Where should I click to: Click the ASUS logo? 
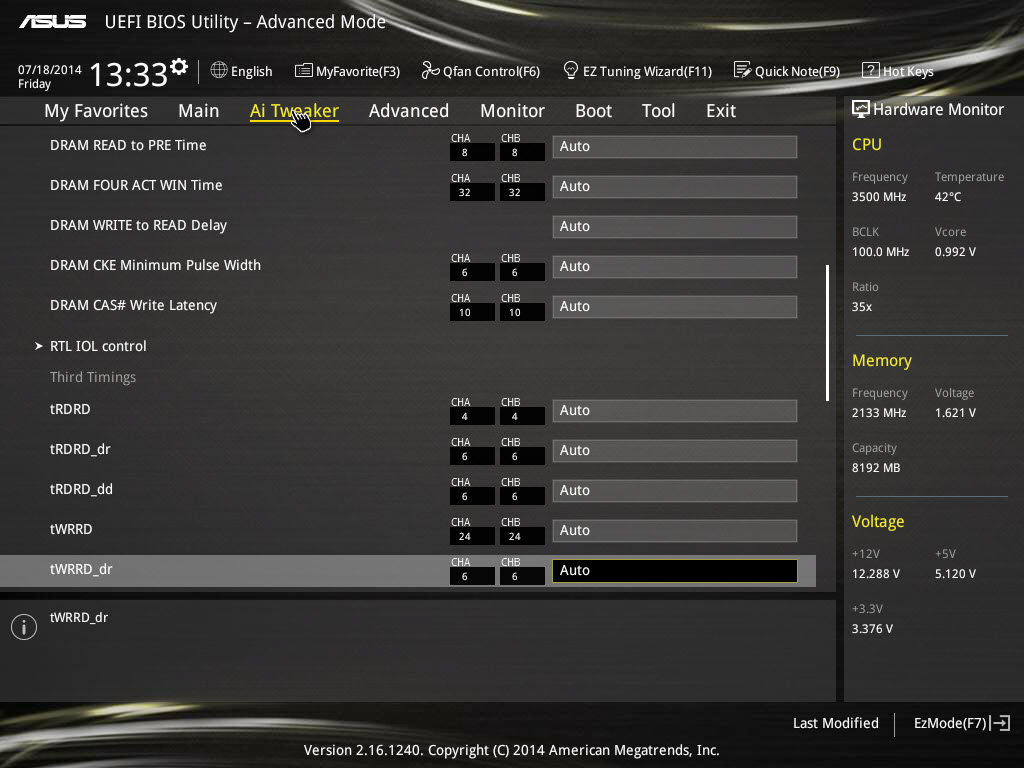click(x=52, y=22)
